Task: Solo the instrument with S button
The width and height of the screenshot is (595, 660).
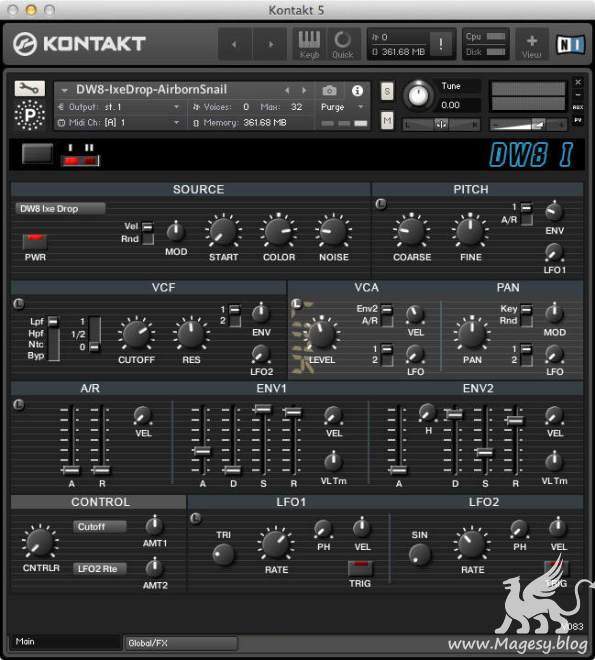Action: (x=387, y=91)
